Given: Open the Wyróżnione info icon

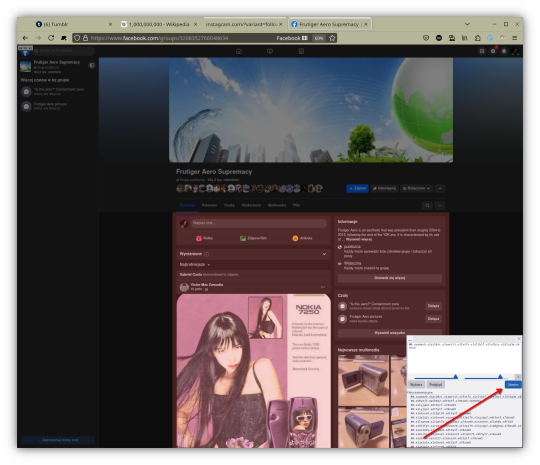Looking at the screenshot, I should [207, 254].
